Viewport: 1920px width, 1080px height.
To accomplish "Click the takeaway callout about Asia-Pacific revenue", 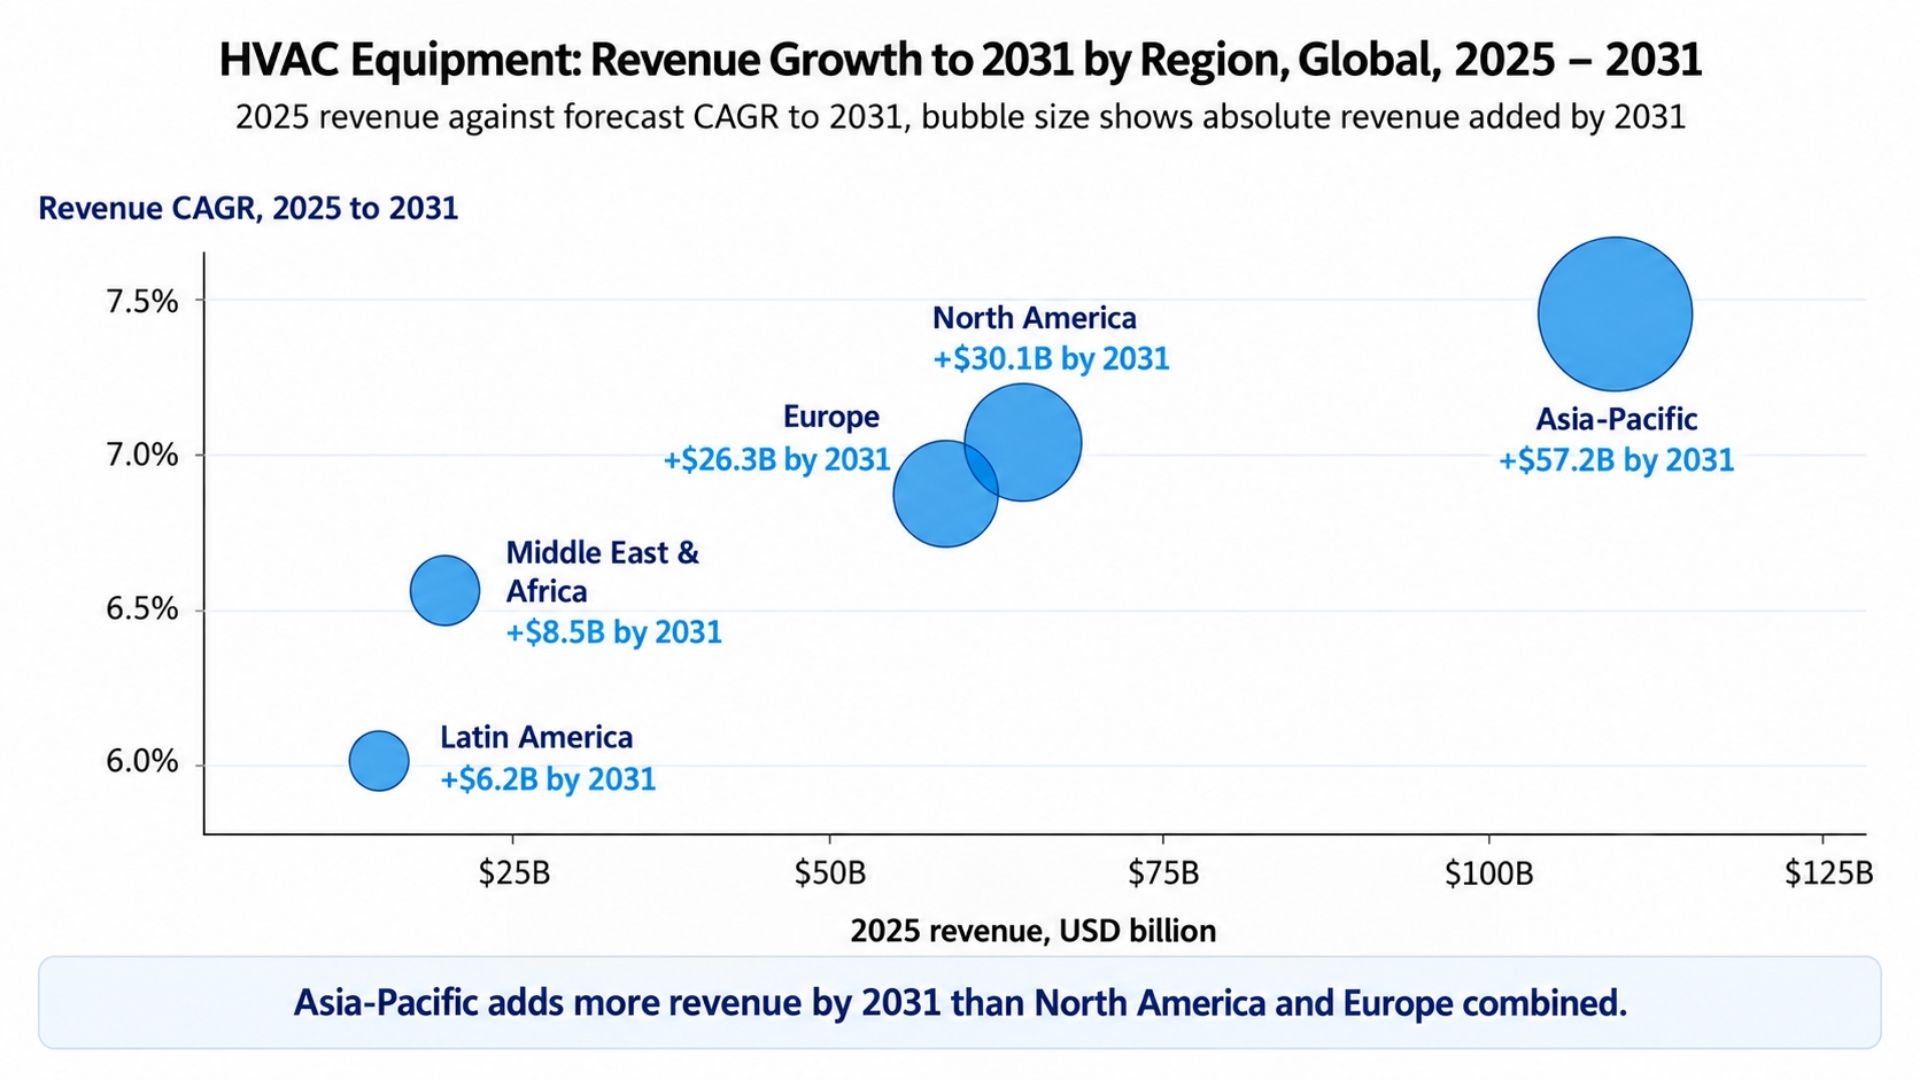I will point(960,1002).
